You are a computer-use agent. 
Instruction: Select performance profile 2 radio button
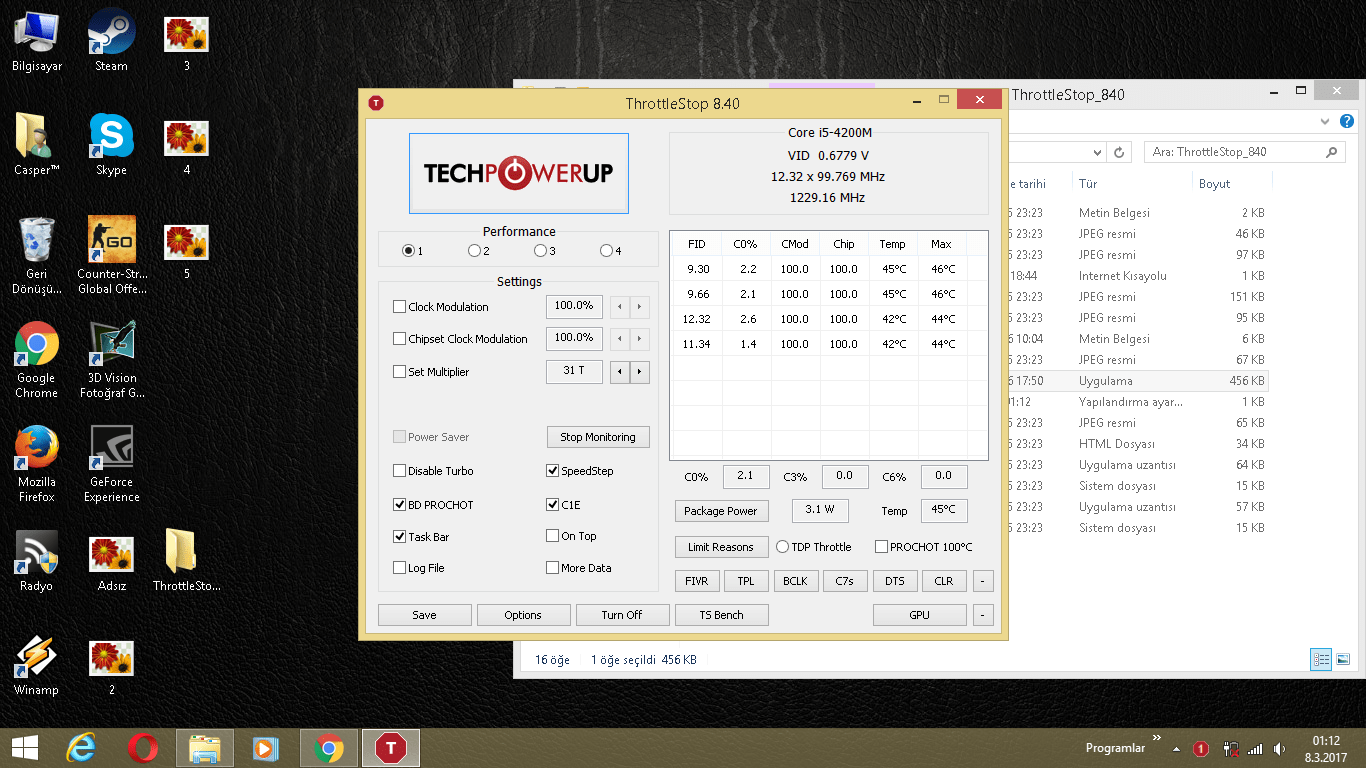(474, 251)
